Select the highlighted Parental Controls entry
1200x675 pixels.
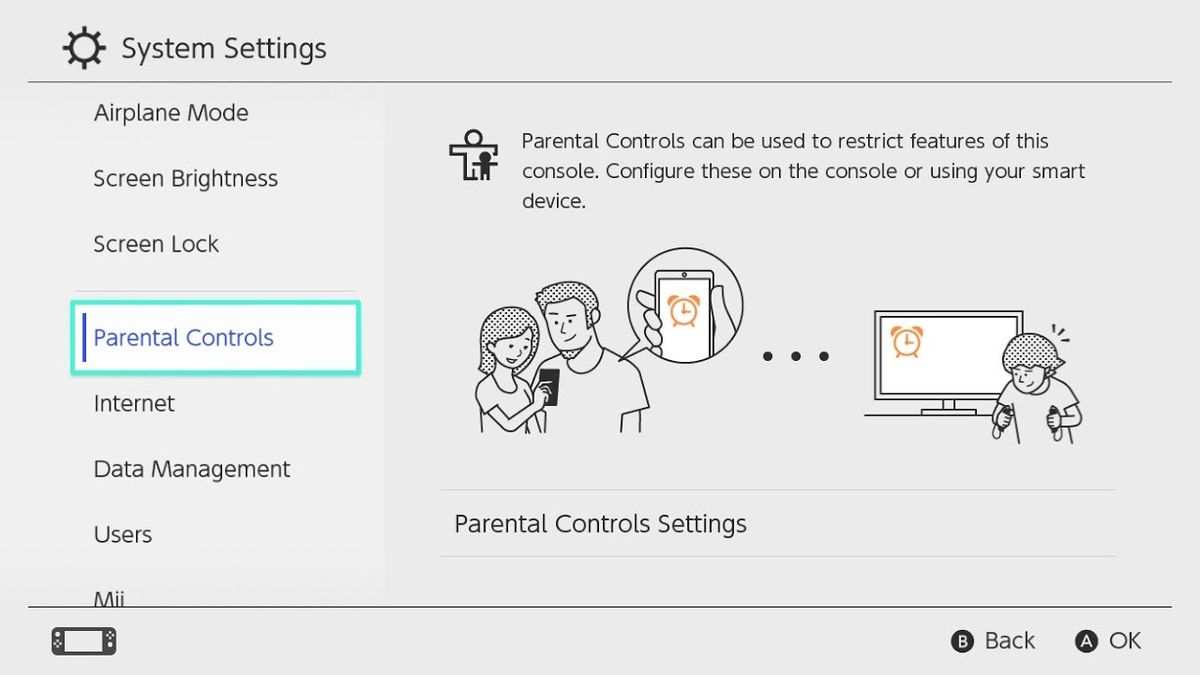point(182,338)
